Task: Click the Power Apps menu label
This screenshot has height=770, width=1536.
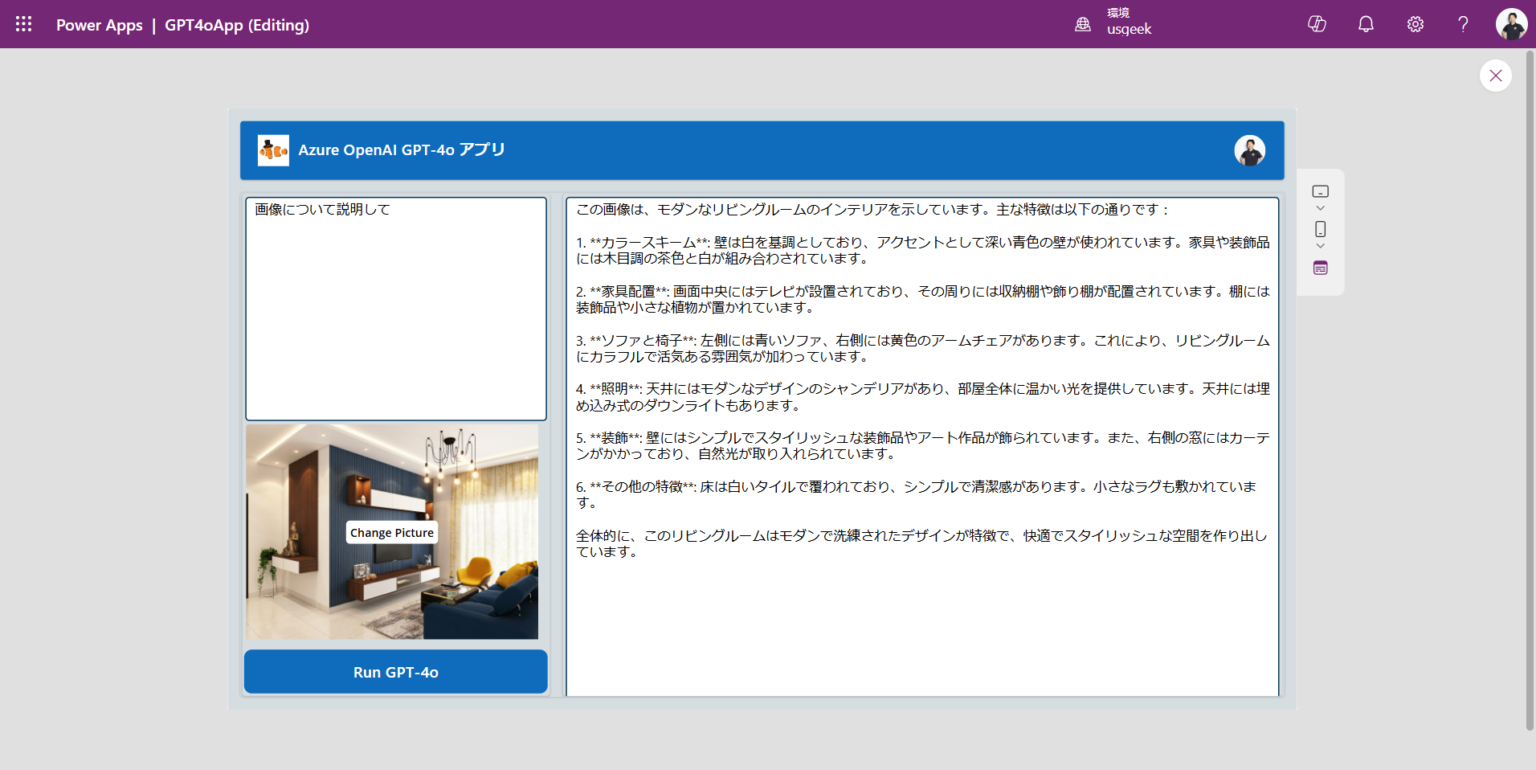Action: 99,25
